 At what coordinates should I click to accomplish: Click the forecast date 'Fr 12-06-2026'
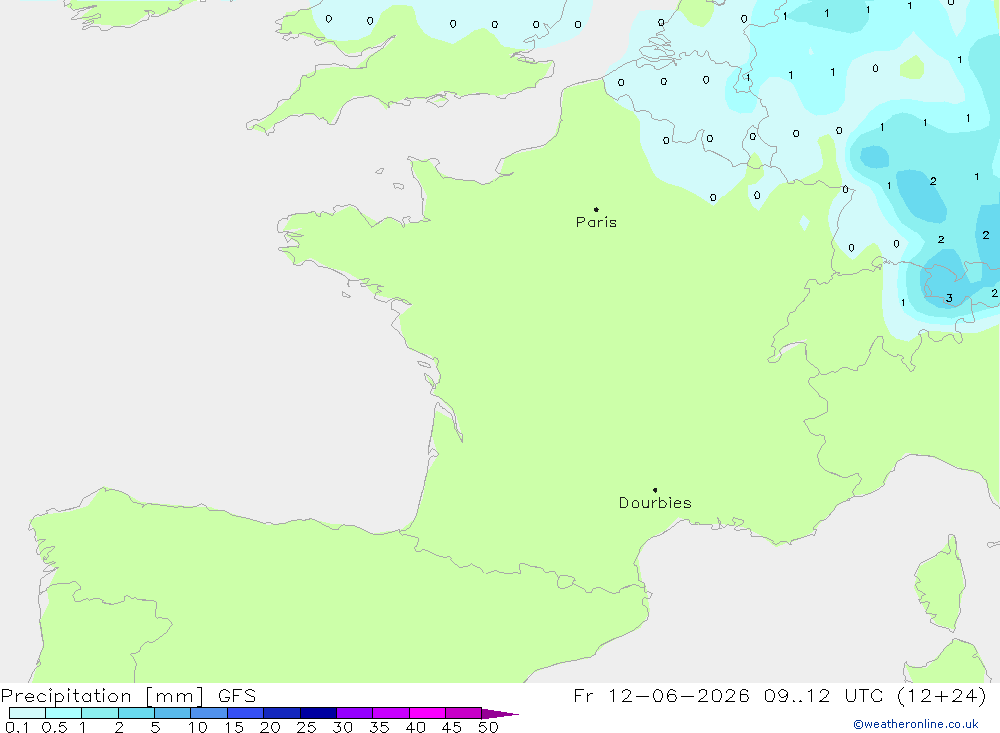coord(661,695)
